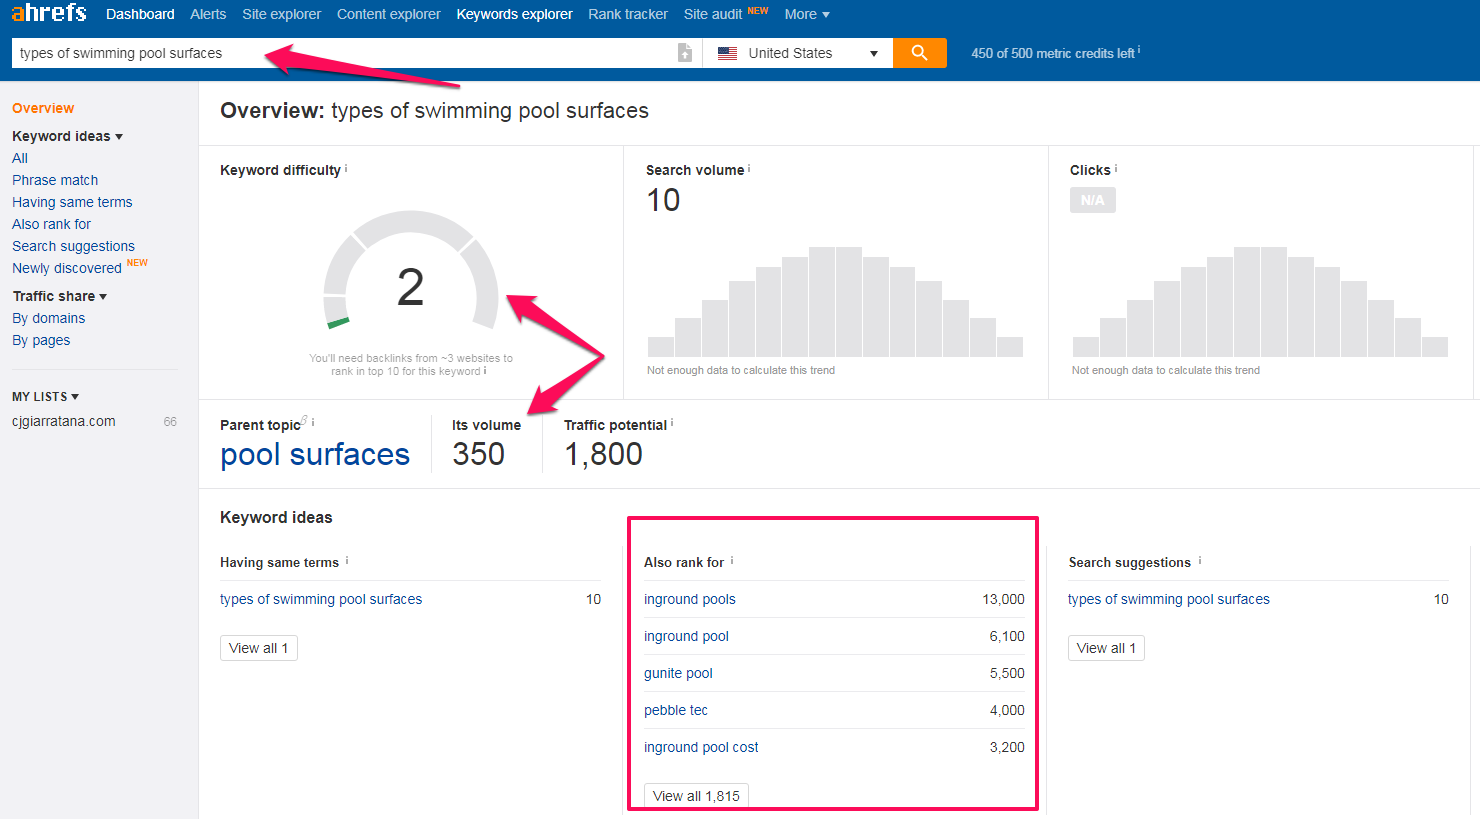Click the upload keyword list file icon
Screen dimensions: 1480x819
[685, 53]
